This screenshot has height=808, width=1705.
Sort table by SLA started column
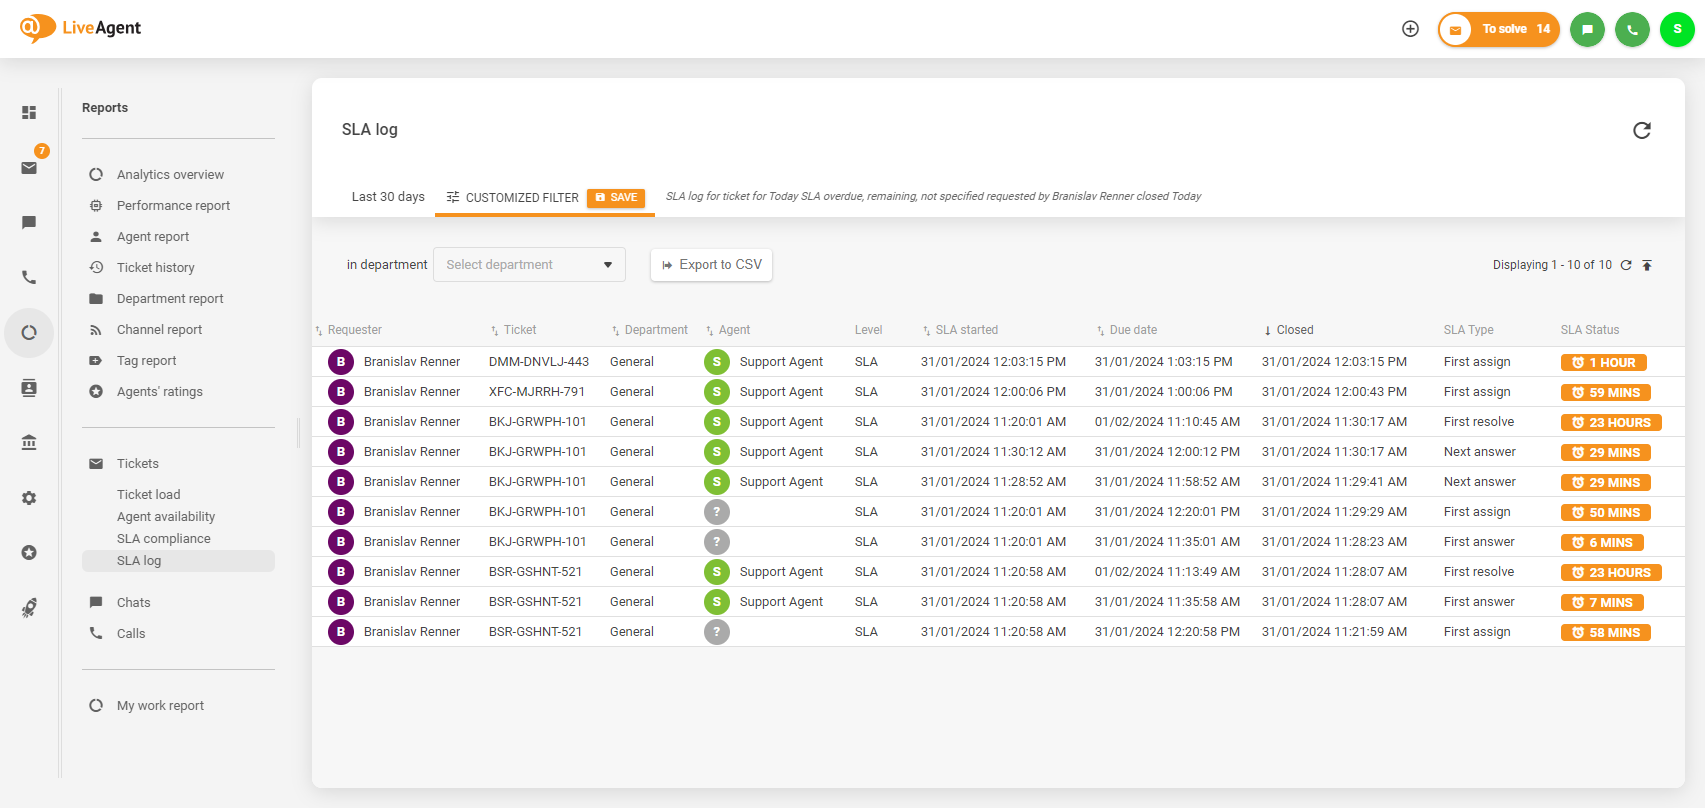click(x=966, y=330)
